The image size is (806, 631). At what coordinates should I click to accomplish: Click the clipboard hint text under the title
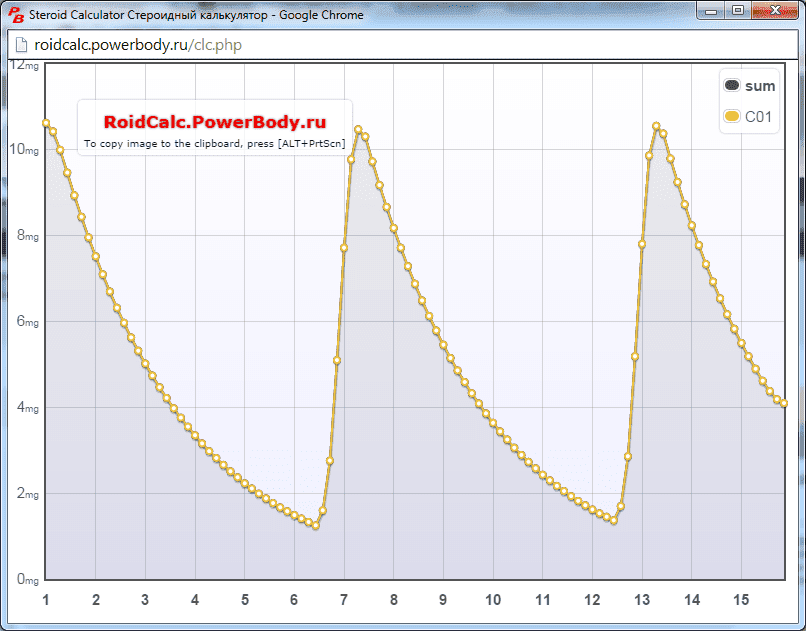(x=215, y=144)
